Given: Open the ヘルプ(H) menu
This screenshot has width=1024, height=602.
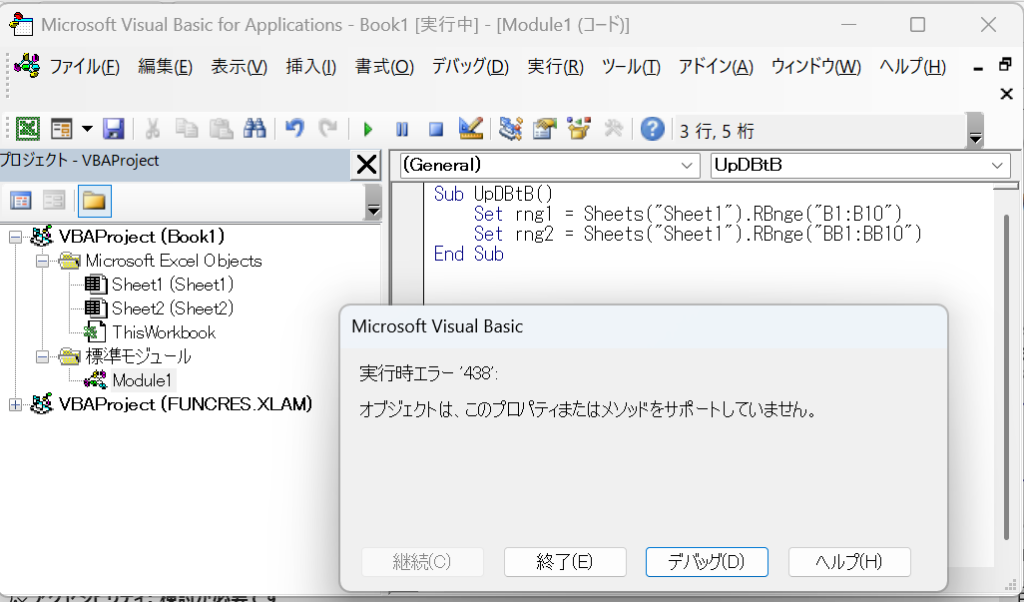Looking at the screenshot, I should point(912,67).
